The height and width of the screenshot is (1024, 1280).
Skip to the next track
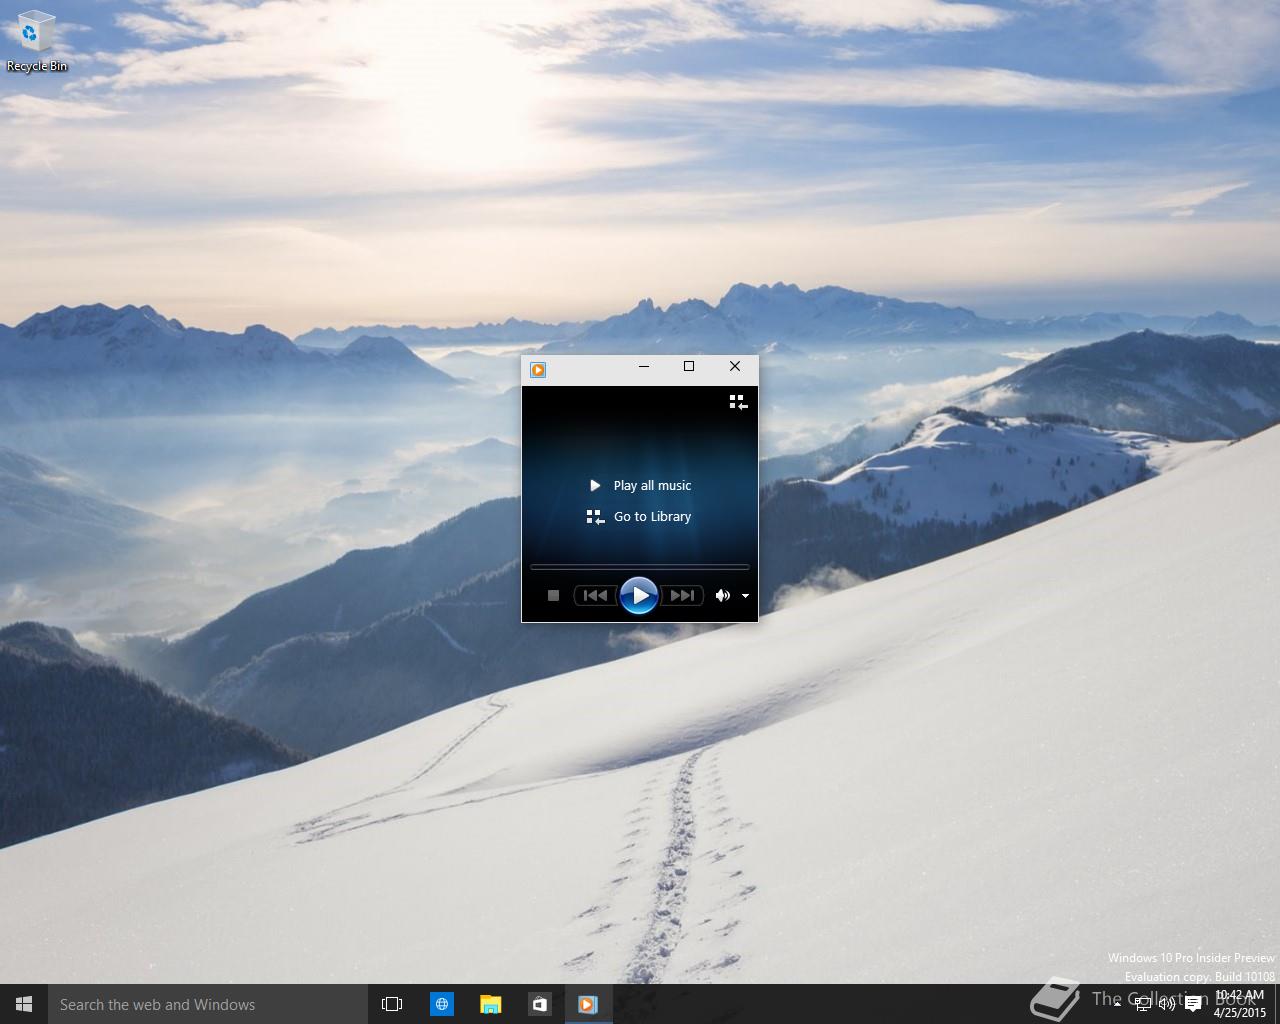pyautogui.click(x=683, y=595)
